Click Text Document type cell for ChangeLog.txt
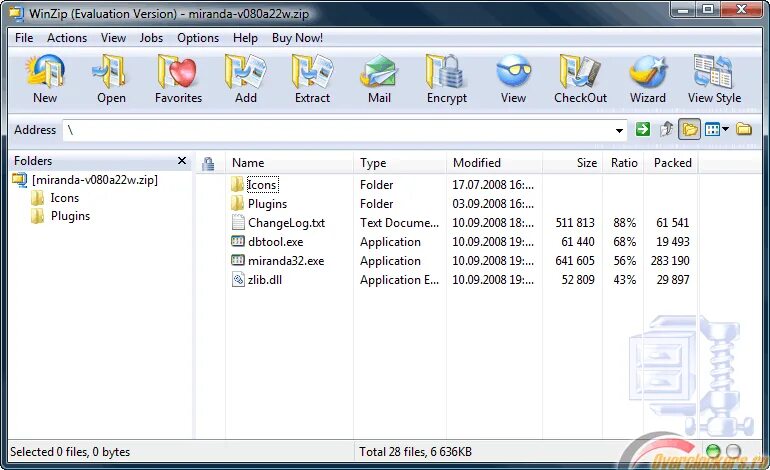Viewport: 770px width, 470px height. coord(399,223)
